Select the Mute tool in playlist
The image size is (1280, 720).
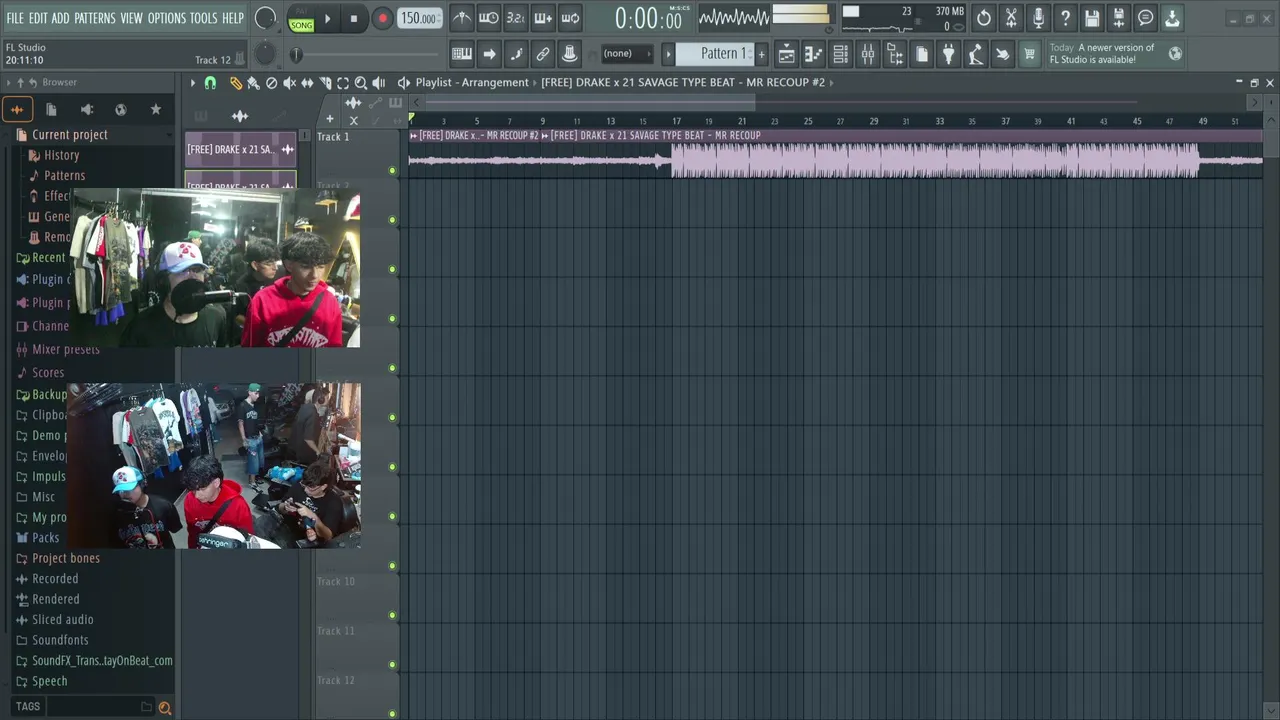tap(290, 83)
